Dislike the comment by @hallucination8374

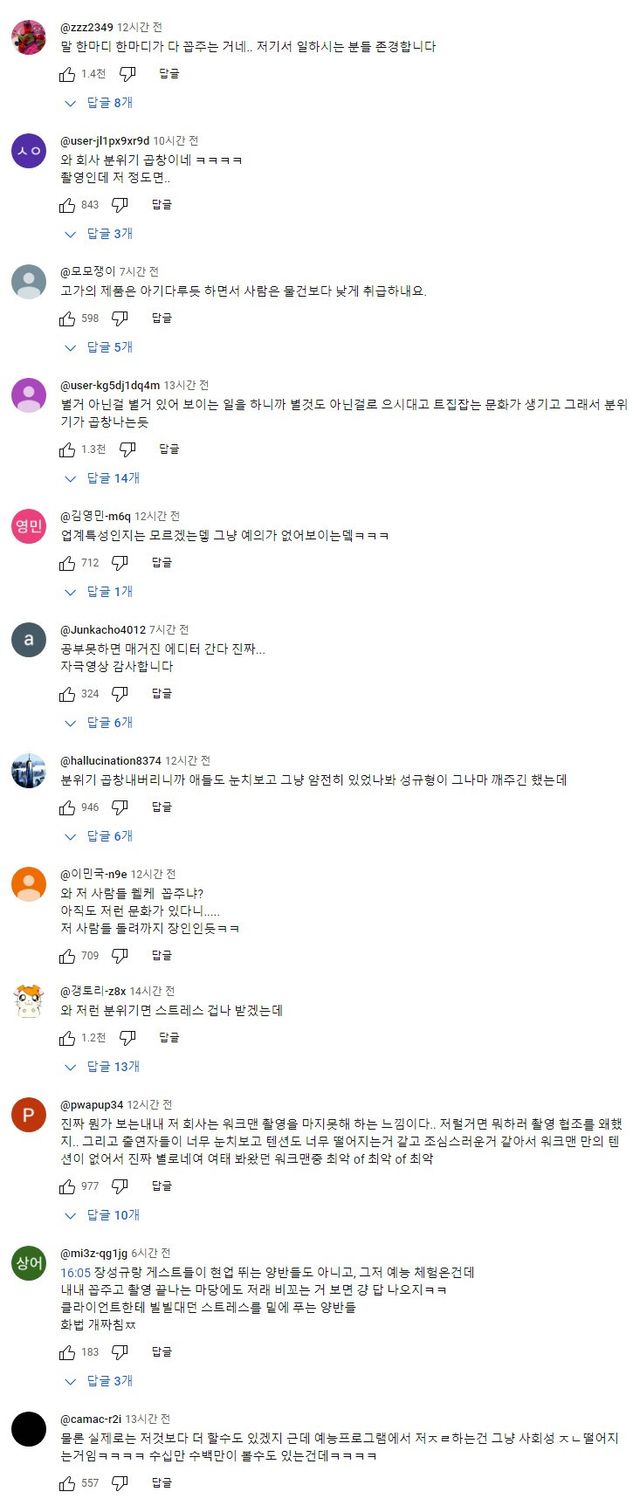pyautogui.click(x=120, y=807)
